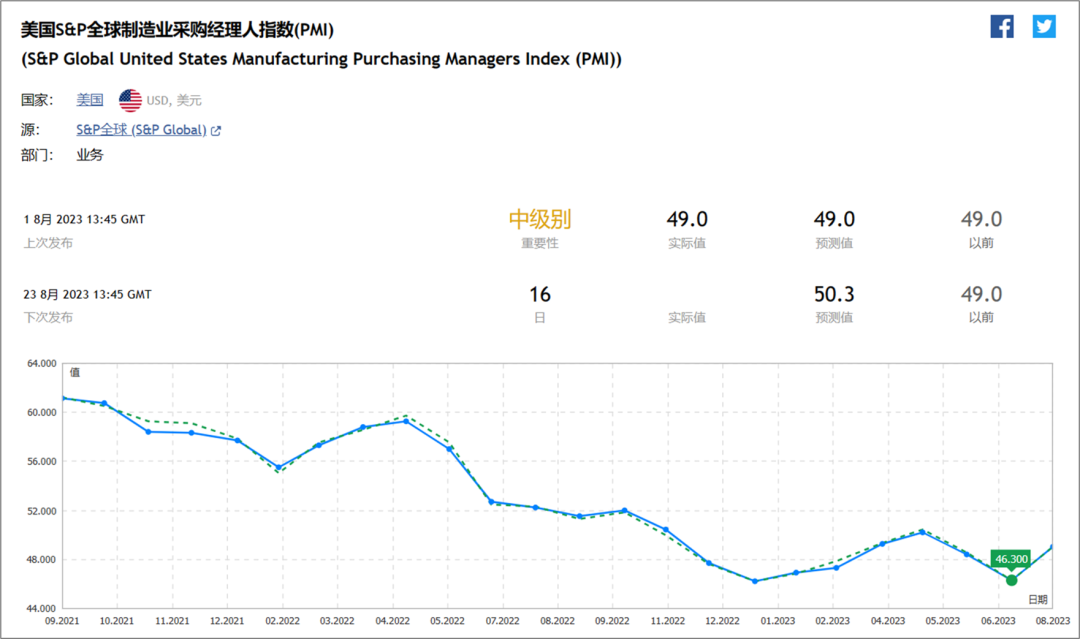Click the 日期 axis caption
The height and width of the screenshot is (639, 1080).
click(x=1038, y=599)
